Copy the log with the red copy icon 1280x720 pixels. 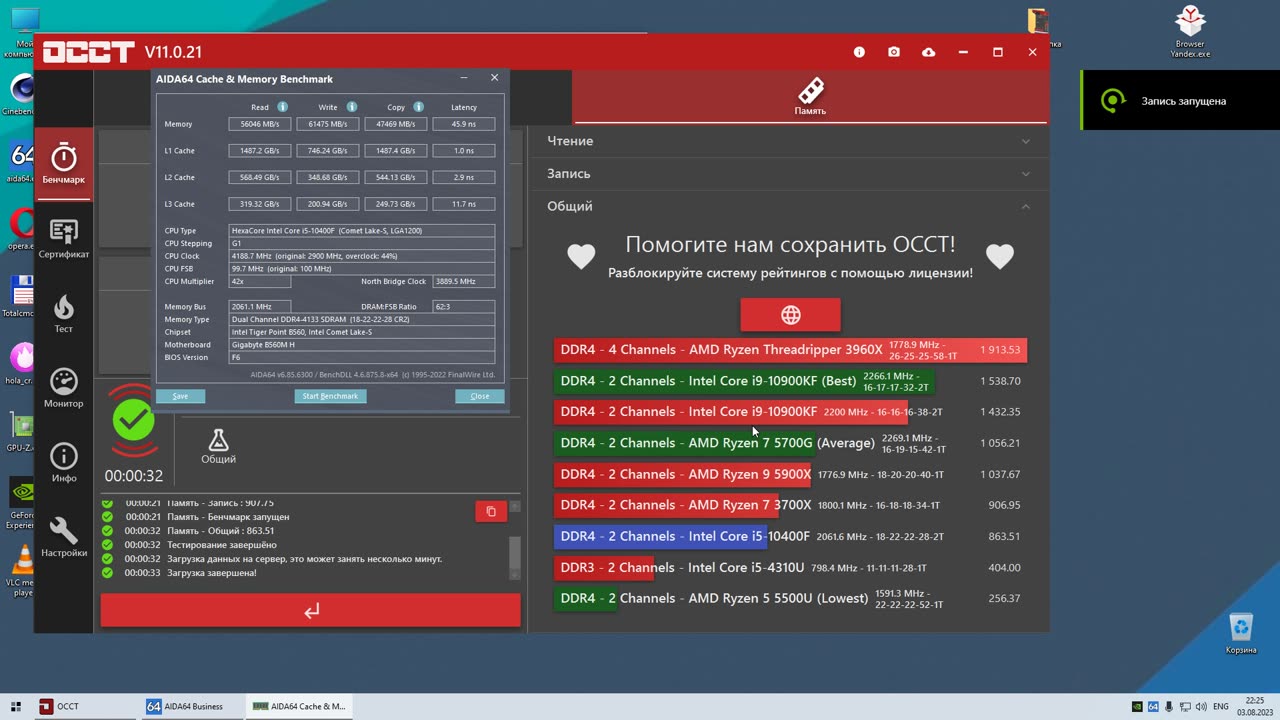491,511
